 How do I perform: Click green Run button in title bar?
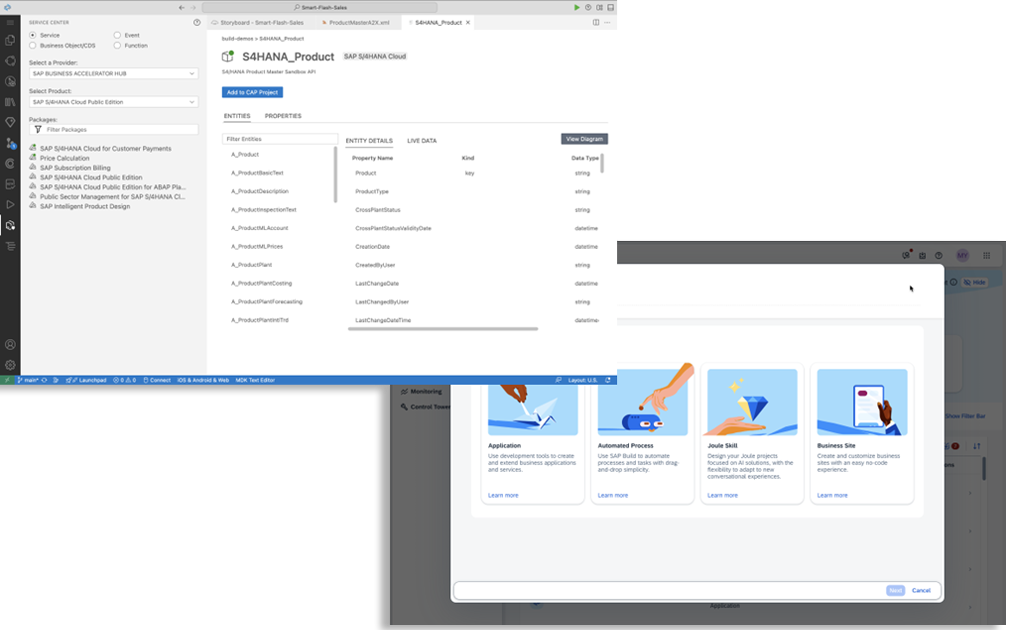point(576,7)
